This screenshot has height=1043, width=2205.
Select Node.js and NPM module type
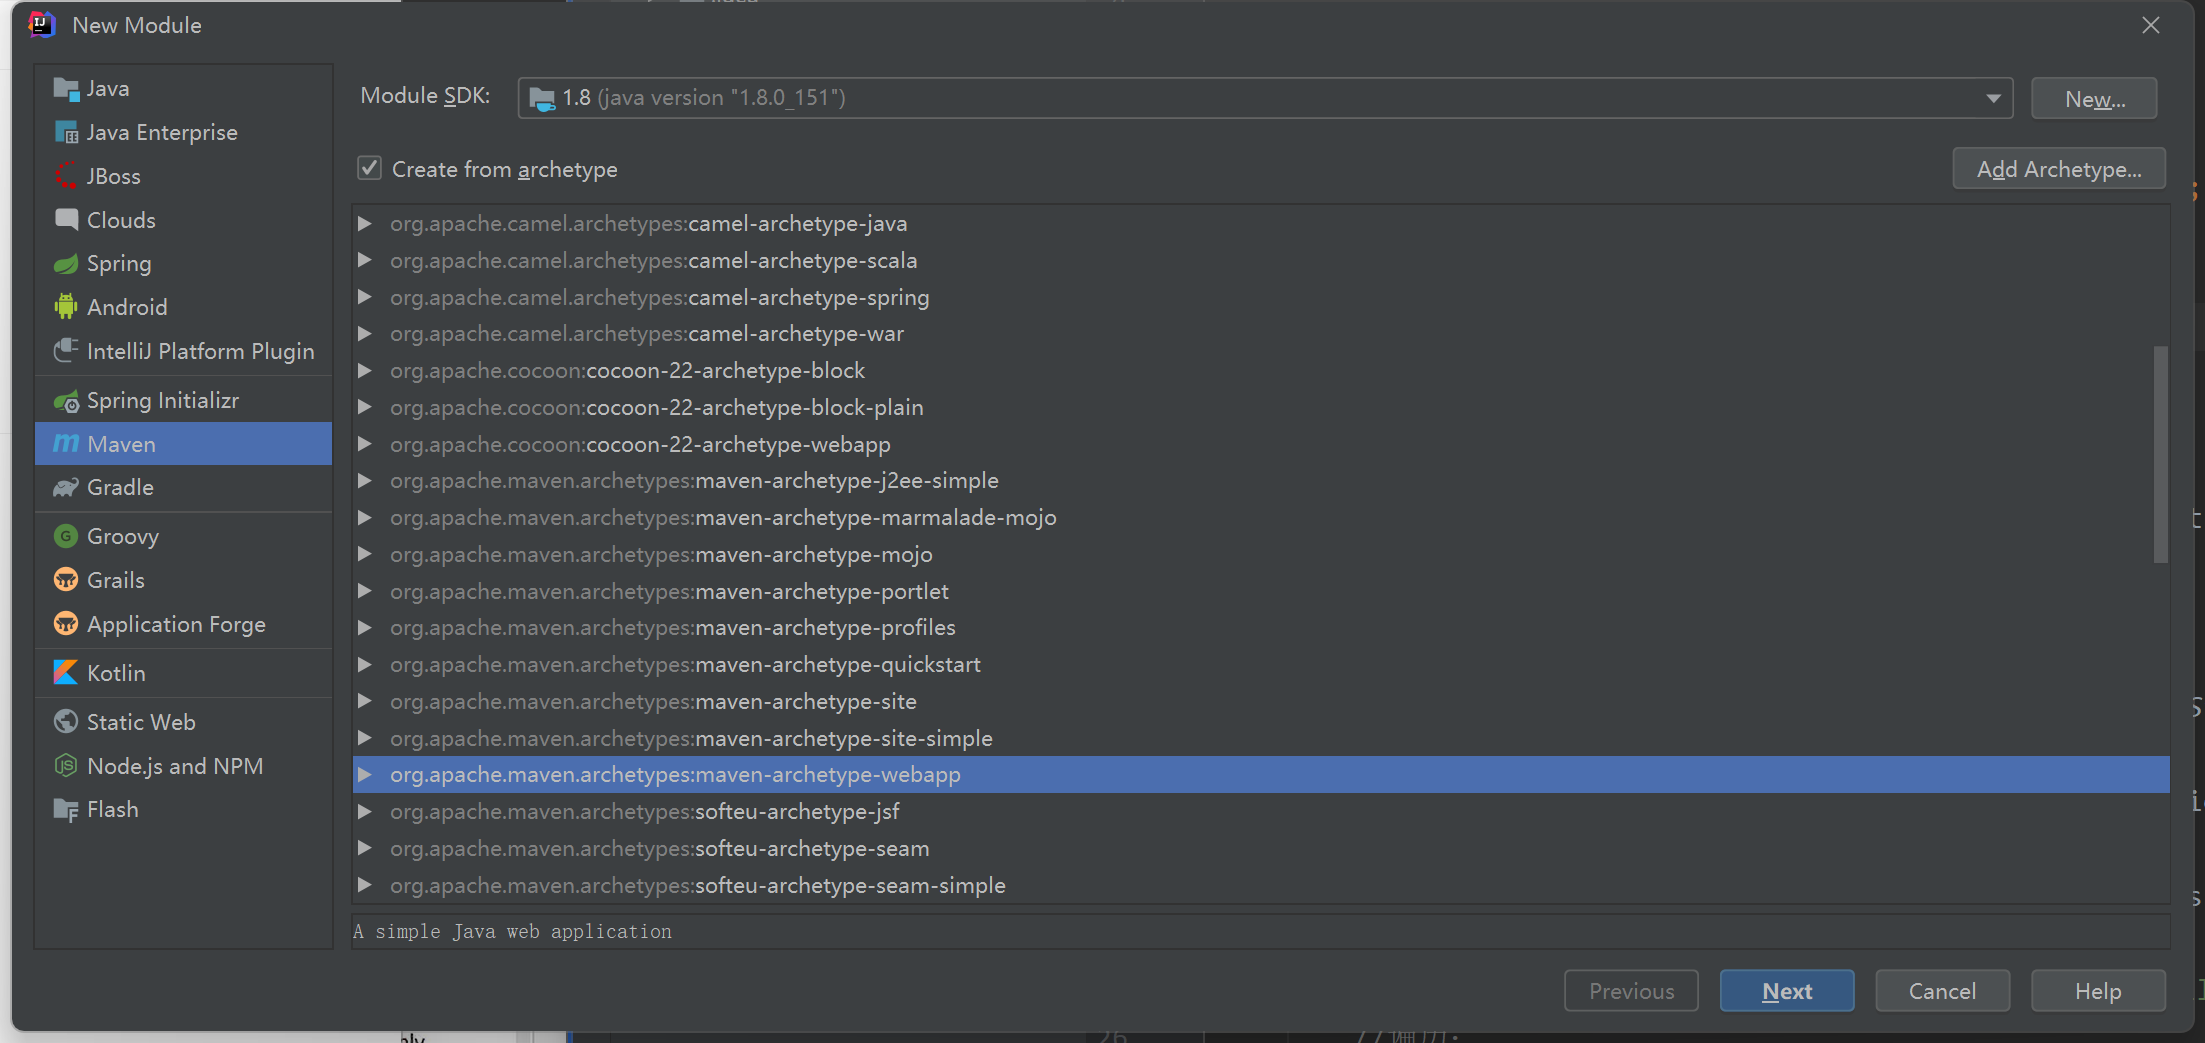tap(183, 766)
